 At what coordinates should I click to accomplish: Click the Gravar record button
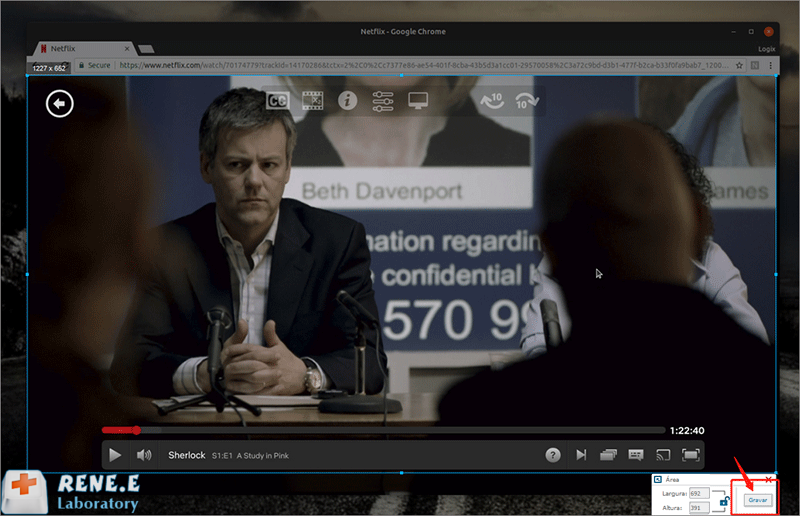pyautogui.click(x=757, y=500)
